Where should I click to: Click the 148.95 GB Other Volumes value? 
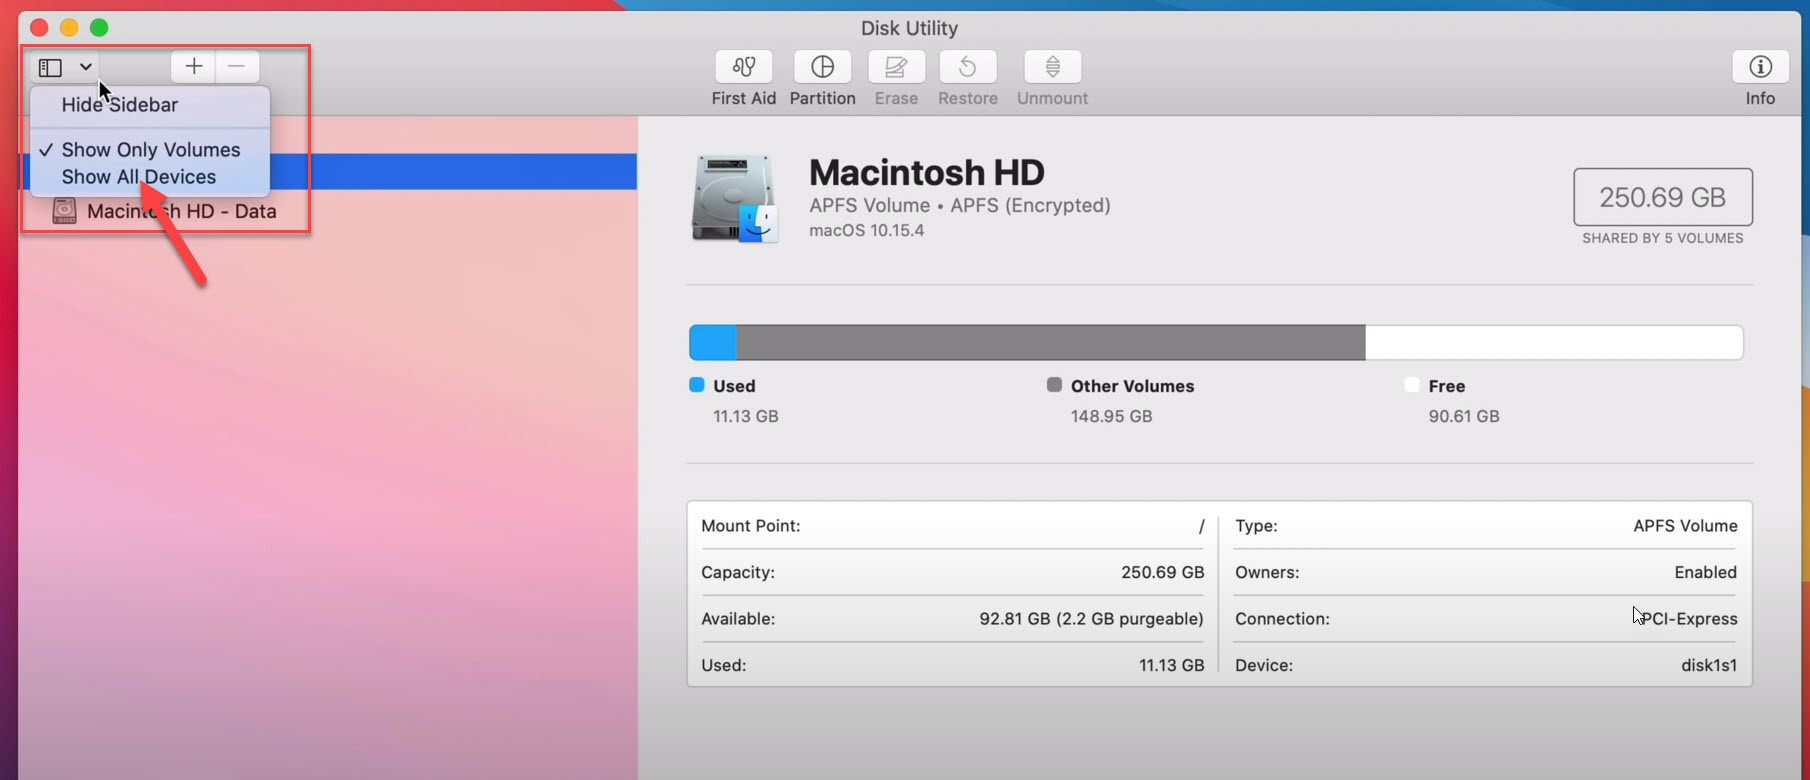coord(1111,416)
